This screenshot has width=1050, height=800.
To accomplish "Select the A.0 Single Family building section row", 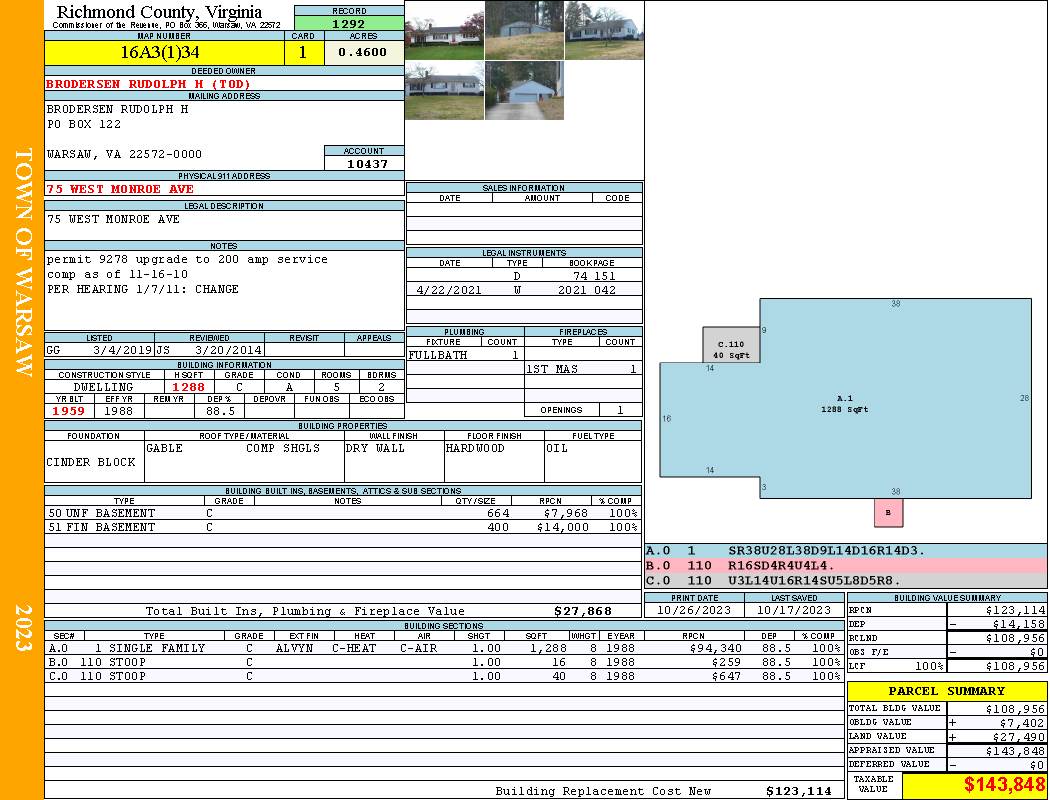I will tap(440, 648).
